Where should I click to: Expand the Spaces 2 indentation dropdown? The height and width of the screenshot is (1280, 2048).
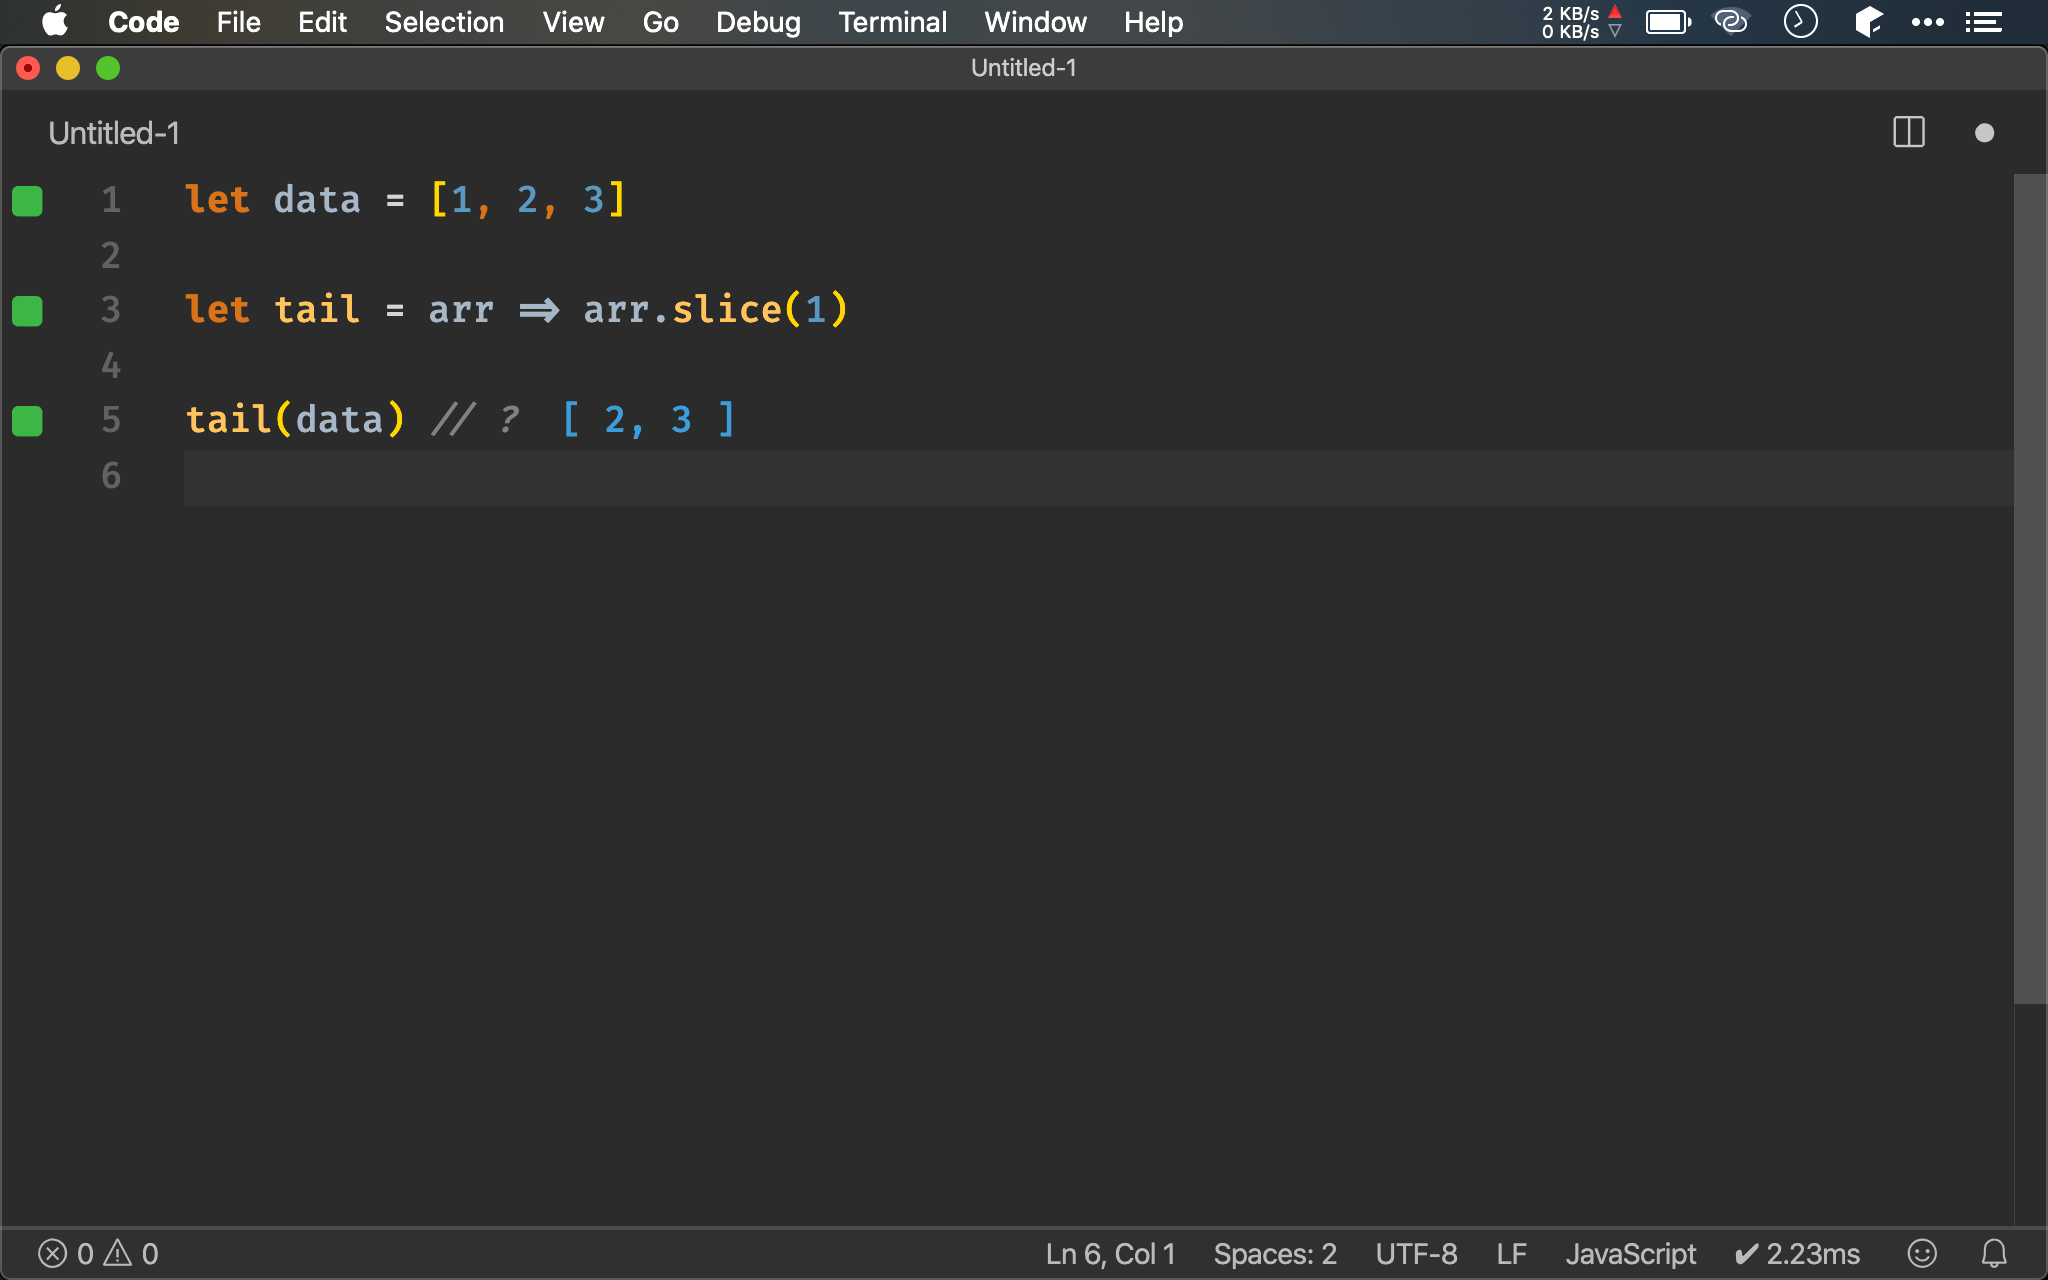[x=1272, y=1253]
